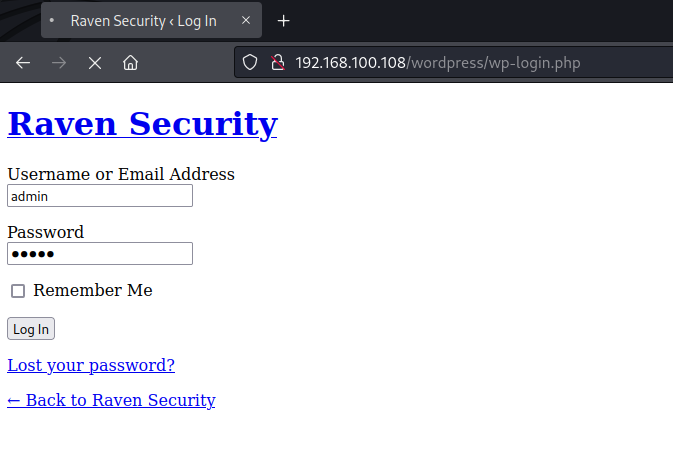The height and width of the screenshot is (457, 673).
Task: Click the Username or Email Address label
Action: click(x=121, y=174)
